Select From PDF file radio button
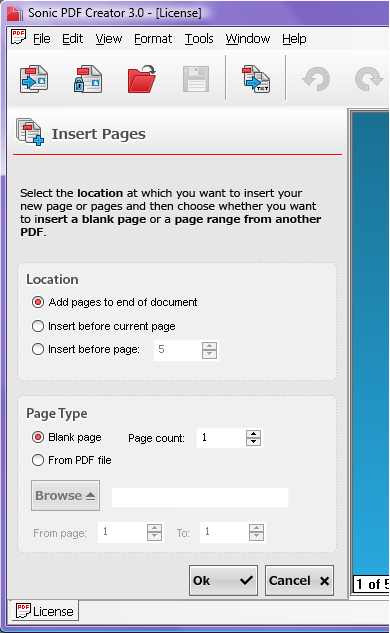 click(x=38, y=460)
